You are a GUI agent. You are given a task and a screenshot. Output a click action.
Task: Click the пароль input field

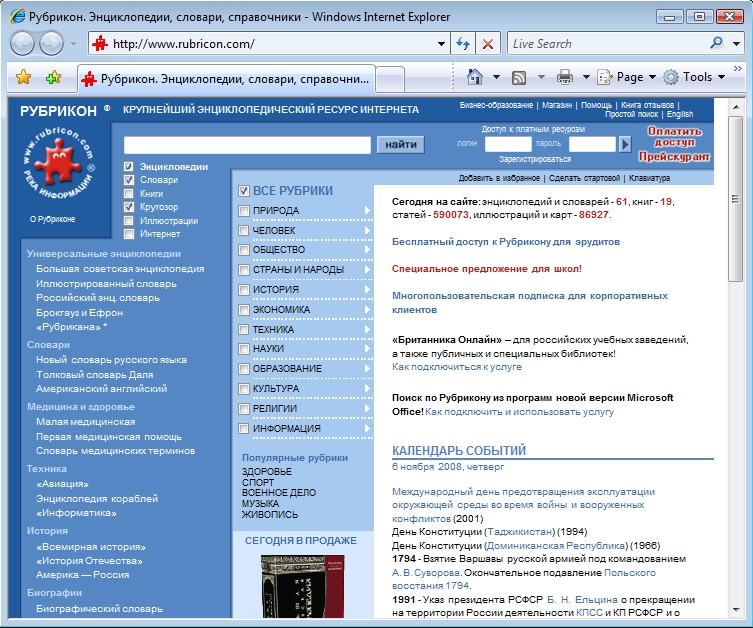(x=592, y=144)
